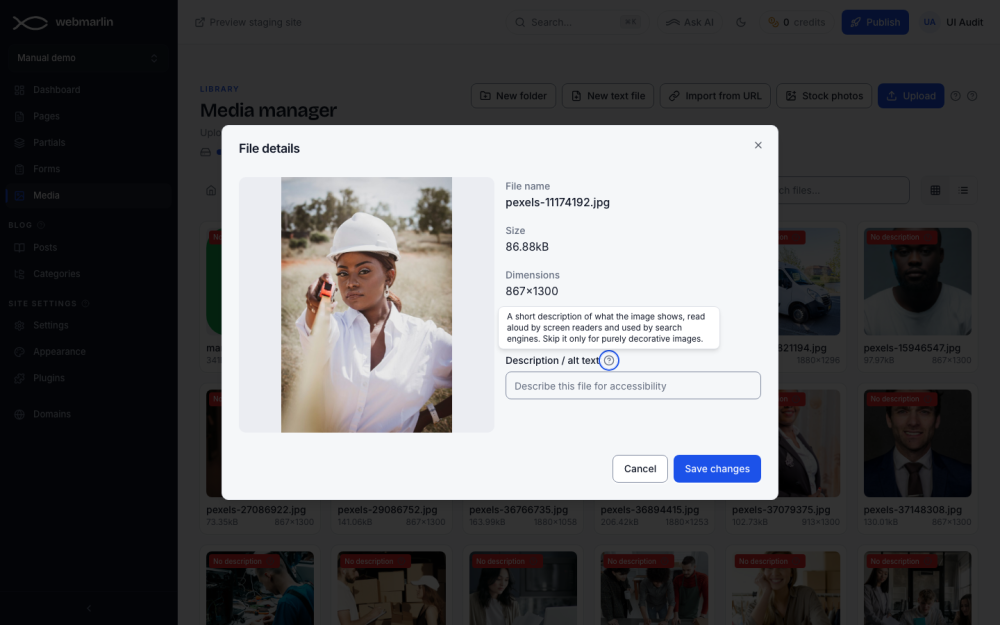Click Import from URL button
The image size is (1000, 625).
pos(715,96)
